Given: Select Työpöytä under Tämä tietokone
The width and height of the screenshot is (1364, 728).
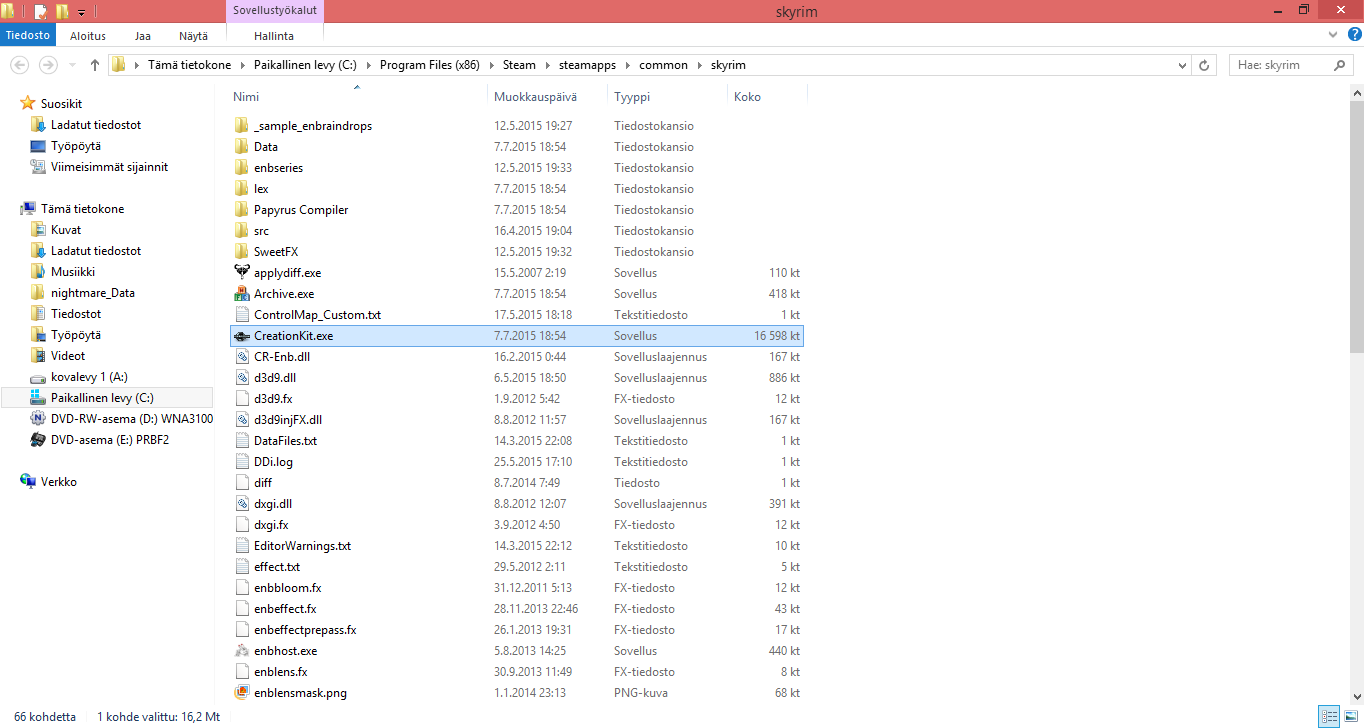Looking at the screenshot, I should point(76,335).
